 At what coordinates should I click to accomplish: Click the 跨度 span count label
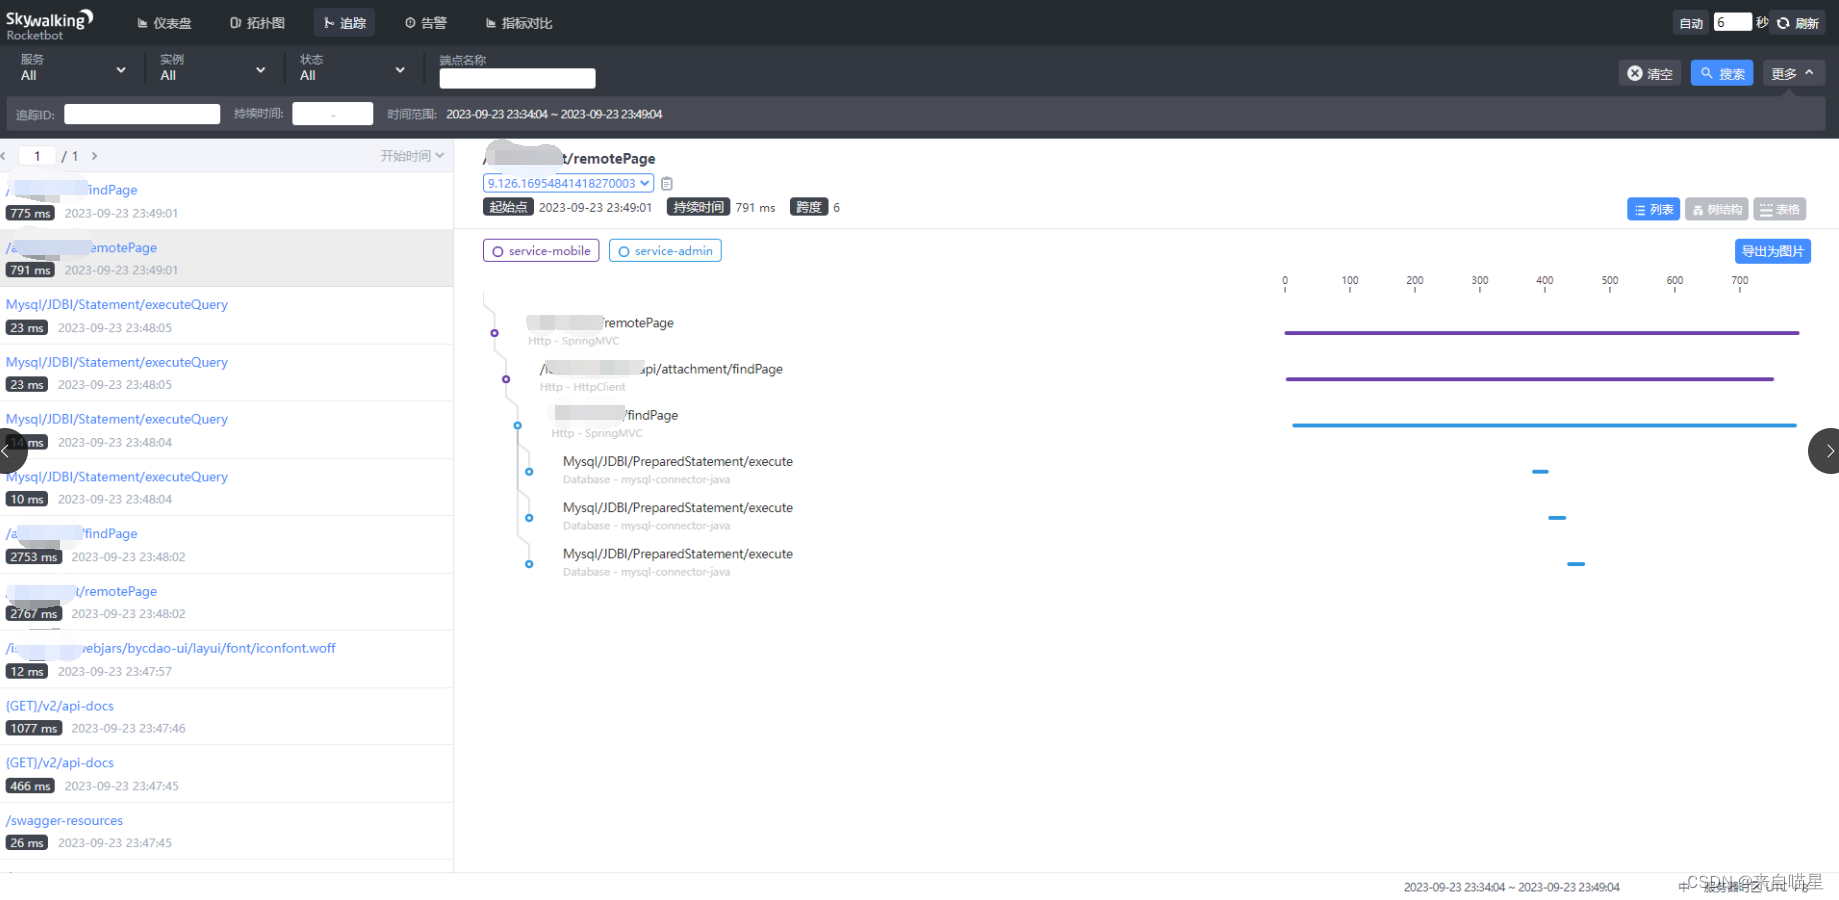pyautogui.click(x=808, y=207)
